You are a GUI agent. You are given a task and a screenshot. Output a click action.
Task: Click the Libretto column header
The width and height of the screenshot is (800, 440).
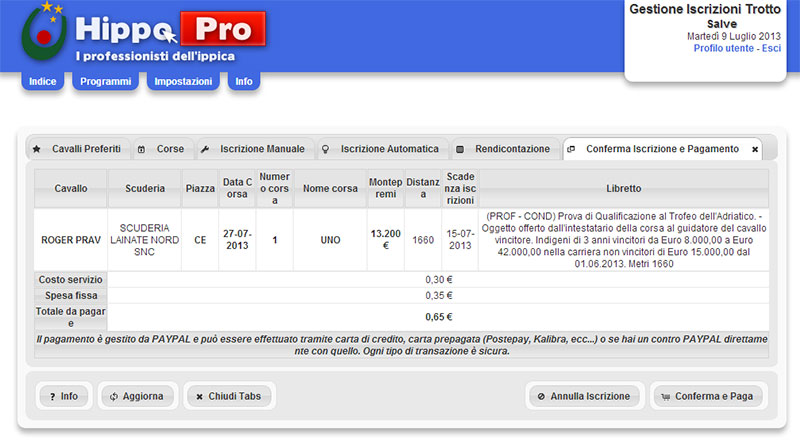(624, 188)
